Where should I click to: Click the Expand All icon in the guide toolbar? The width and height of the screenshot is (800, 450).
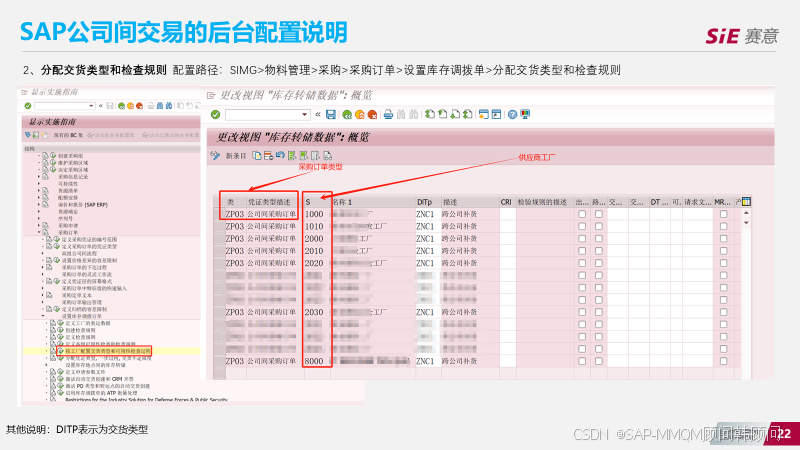click(28, 135)
